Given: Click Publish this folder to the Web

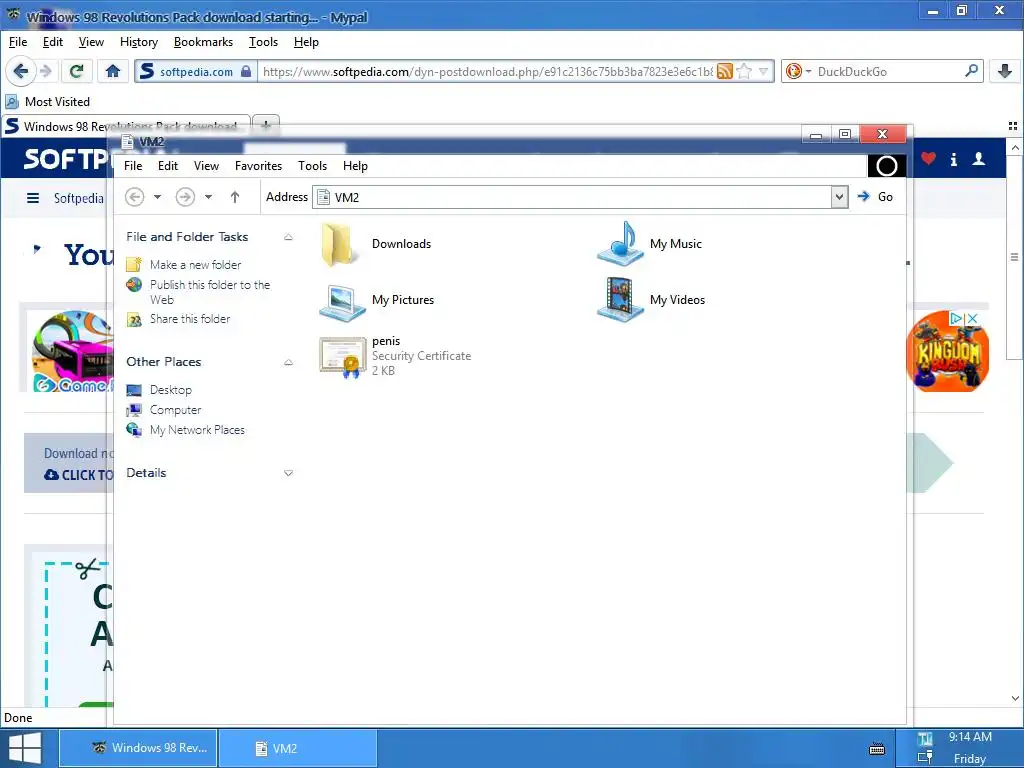Looking at the screenshot, I should pyautogui.click(x=210, y=292).
